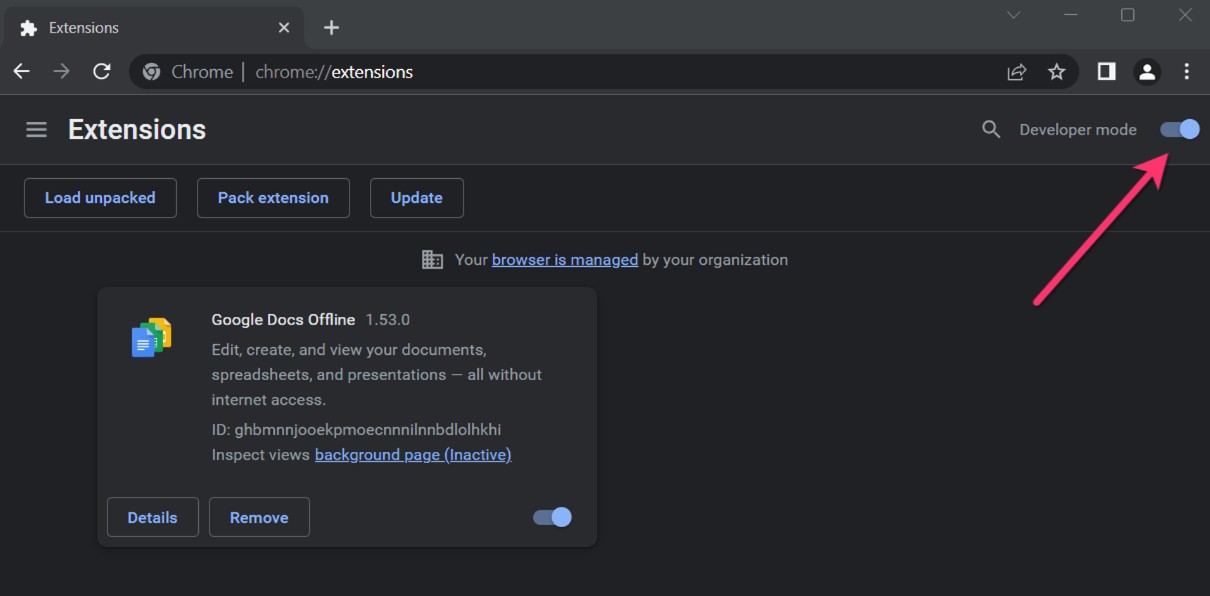This screenshot has width=1210, height=596.
Task: Maximize the Chrome window
Action: coord(1128,15)
